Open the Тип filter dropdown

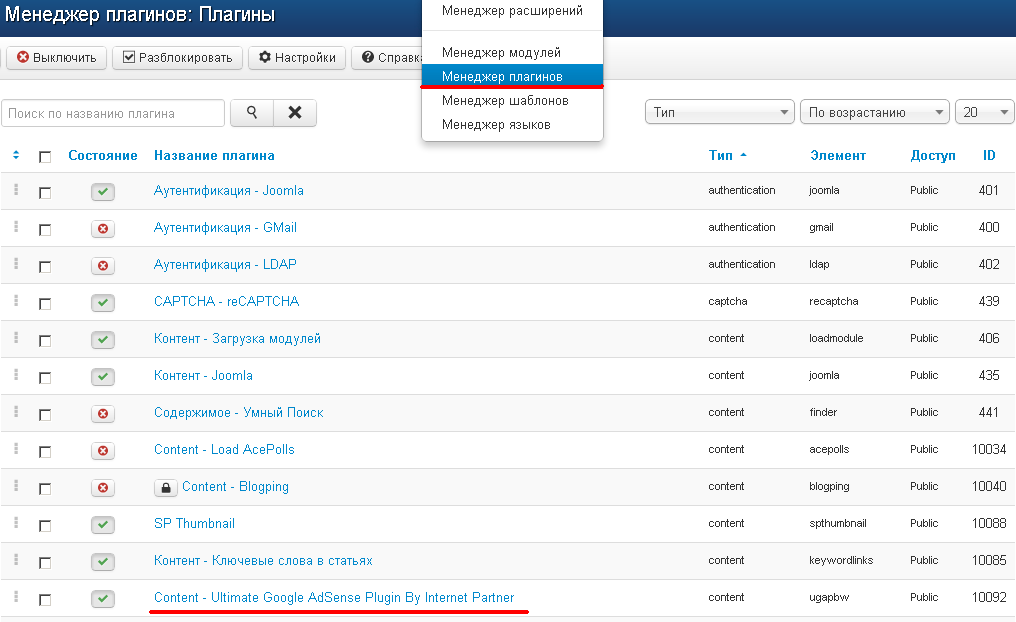pos(719,112)
